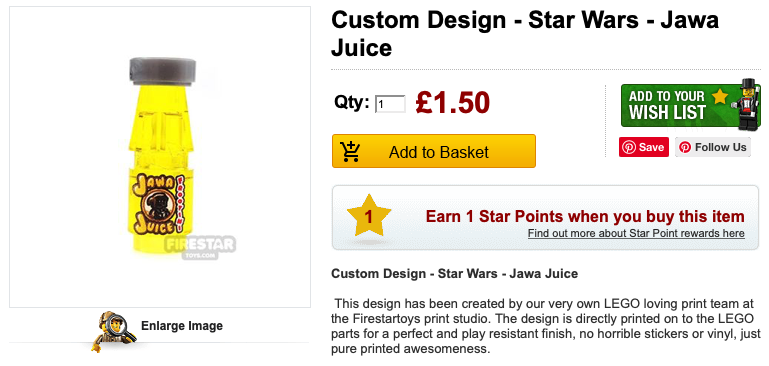Click the shopping cart icon on Add to Basket

point(350,152)
